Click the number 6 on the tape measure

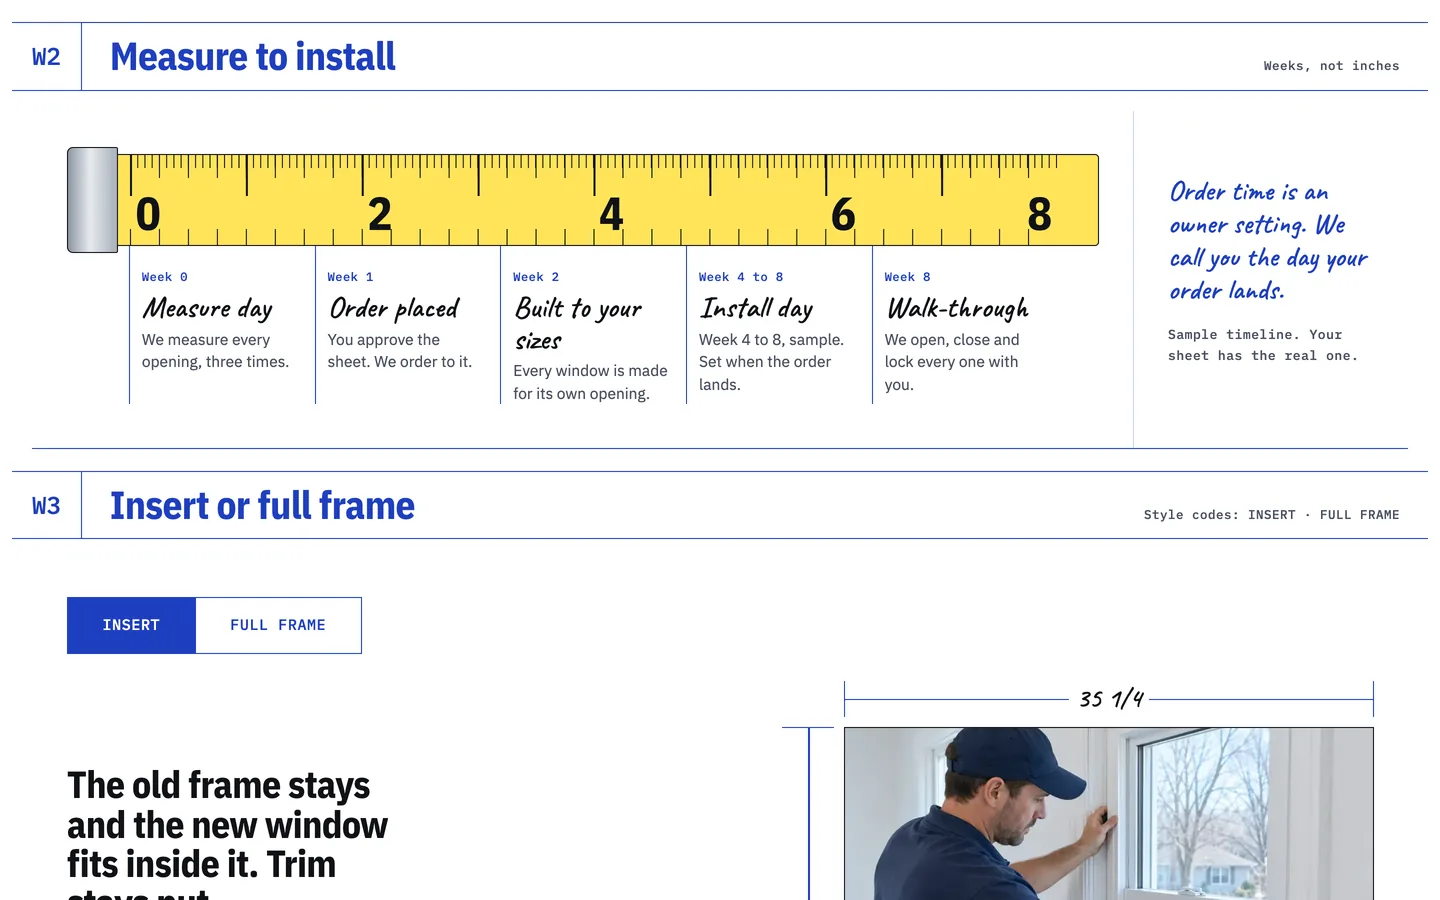843,214
